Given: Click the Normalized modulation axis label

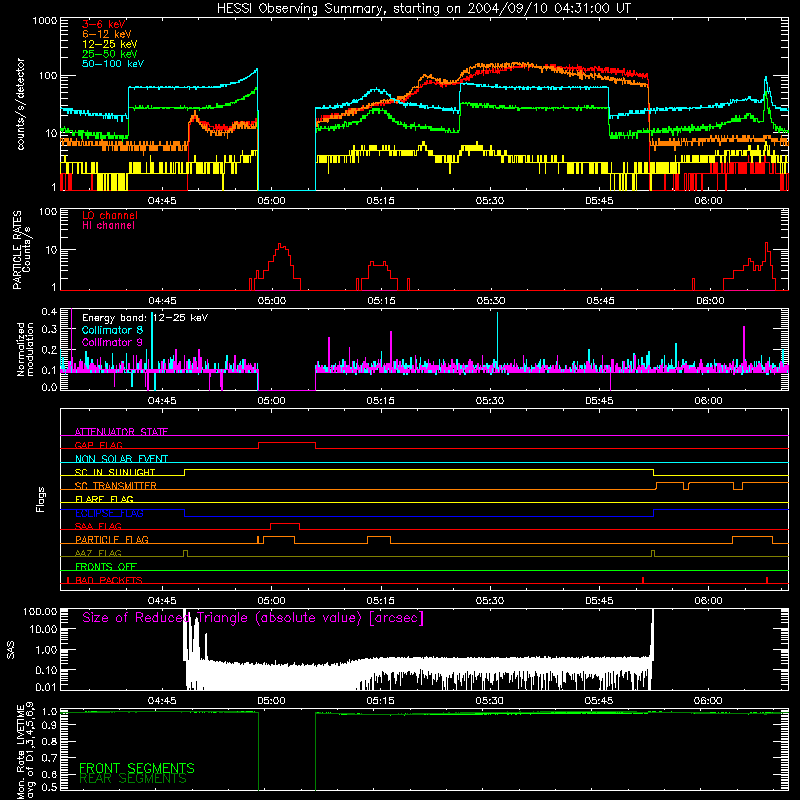Looking at the screenshot, I should (25, 349).
